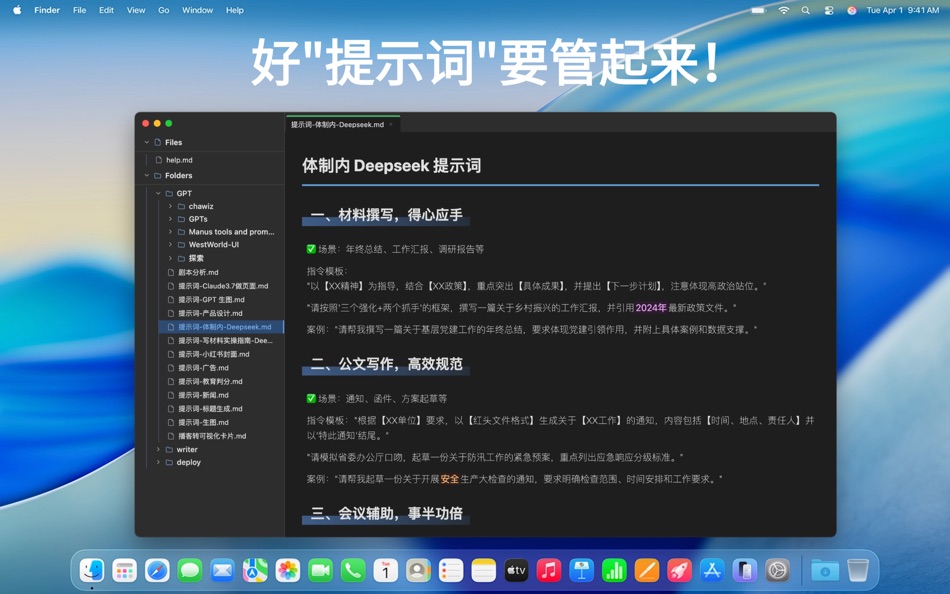Launch Apple TV from the dock

pyautogui.click(x=516, y=570)
